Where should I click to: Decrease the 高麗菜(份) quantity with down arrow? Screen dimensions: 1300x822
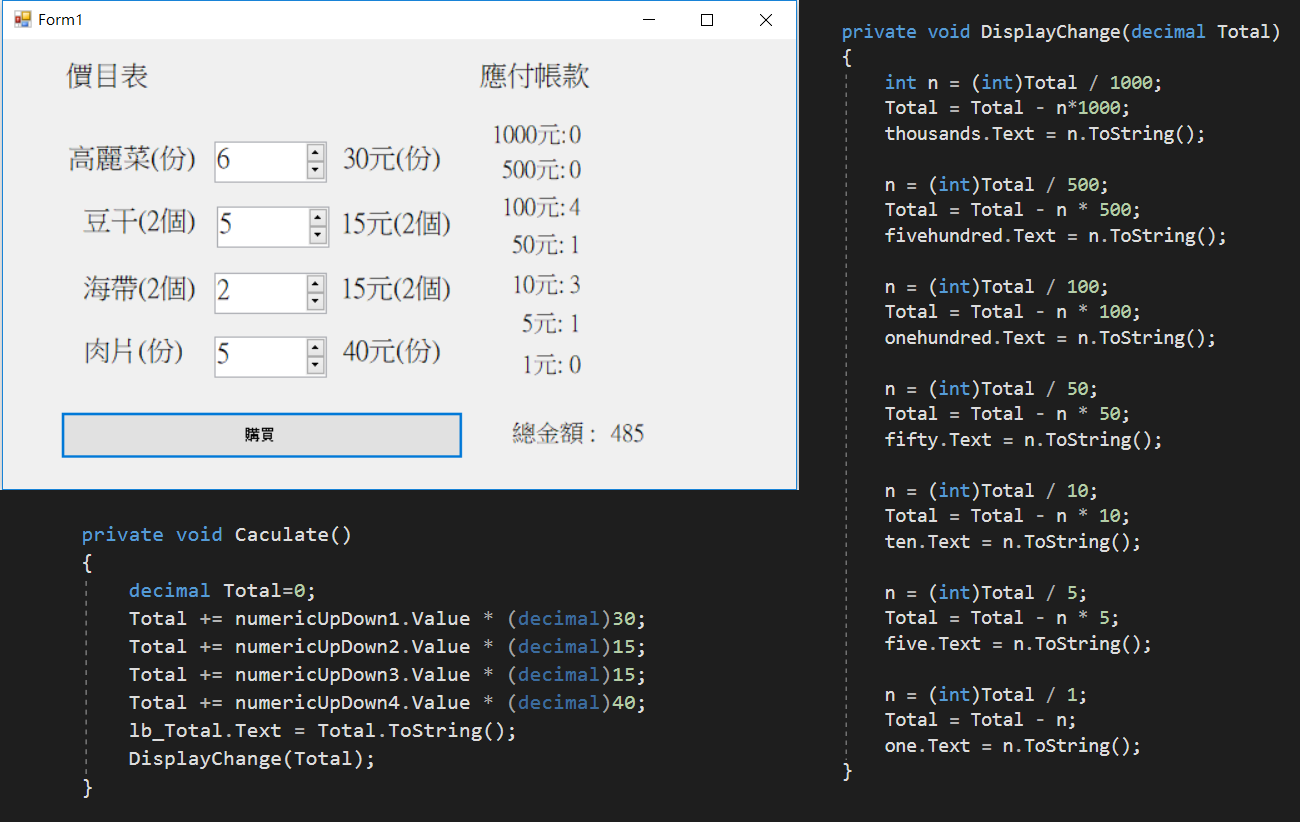[x=316, y=171]
